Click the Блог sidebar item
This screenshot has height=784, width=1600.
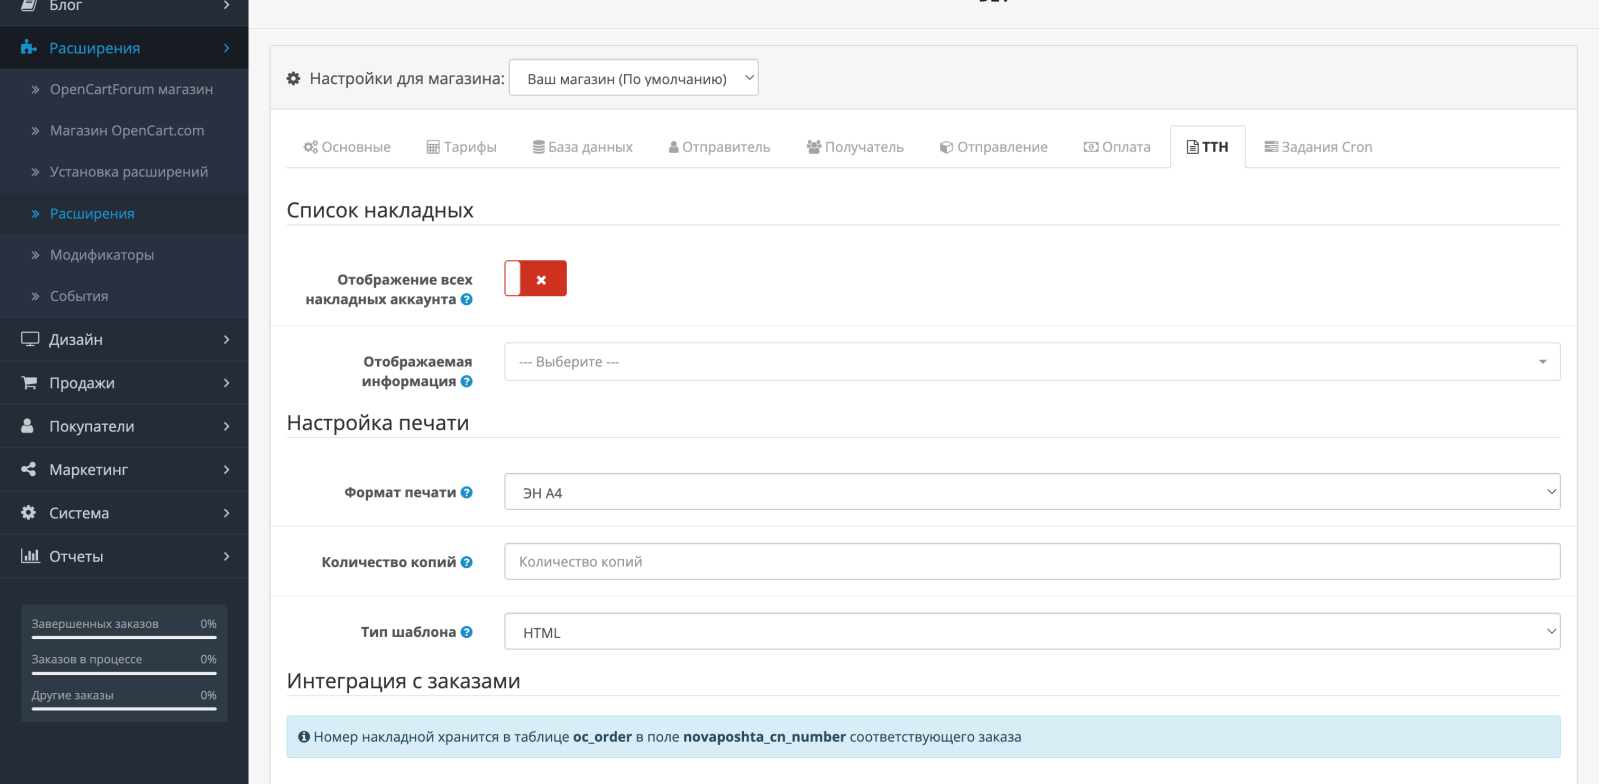coord(124,8)
